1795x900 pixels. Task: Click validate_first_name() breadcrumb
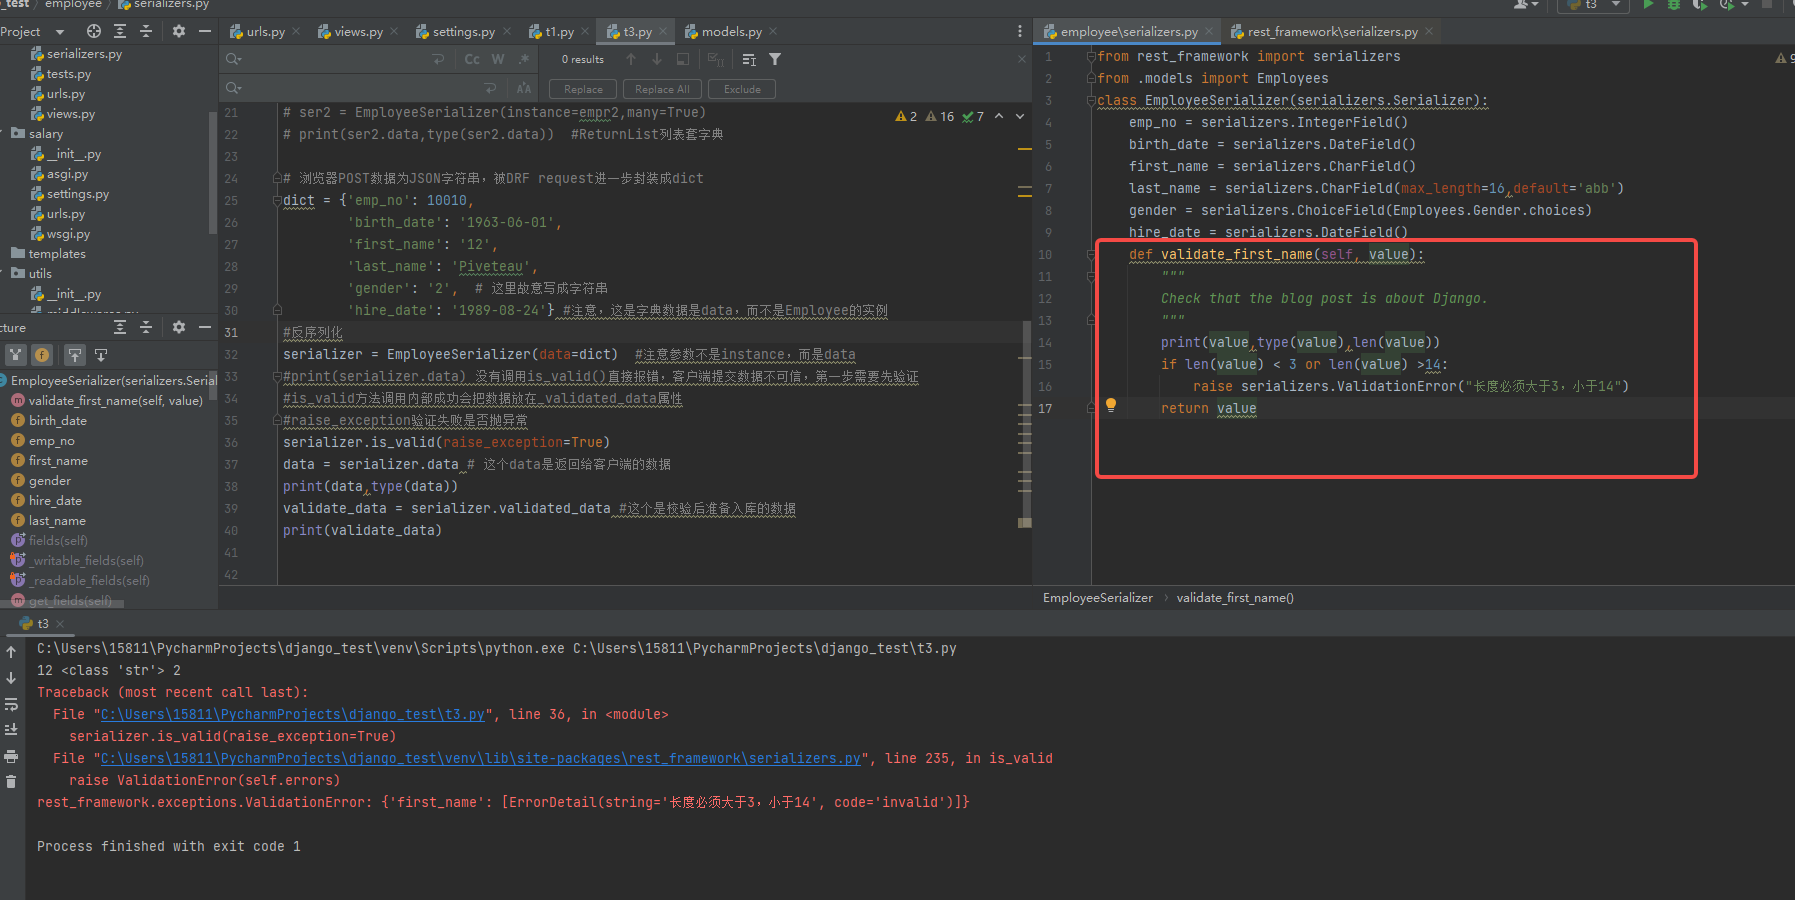(1235, 598)
